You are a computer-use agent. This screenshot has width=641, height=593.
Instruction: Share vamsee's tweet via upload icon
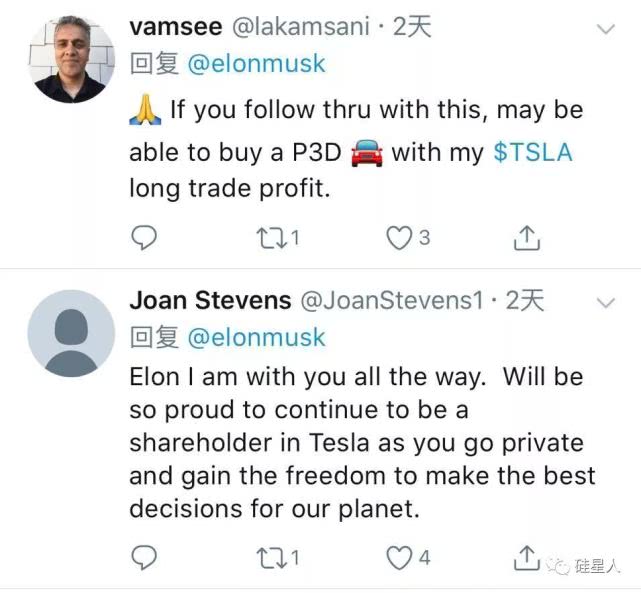[x=527, y=238]
